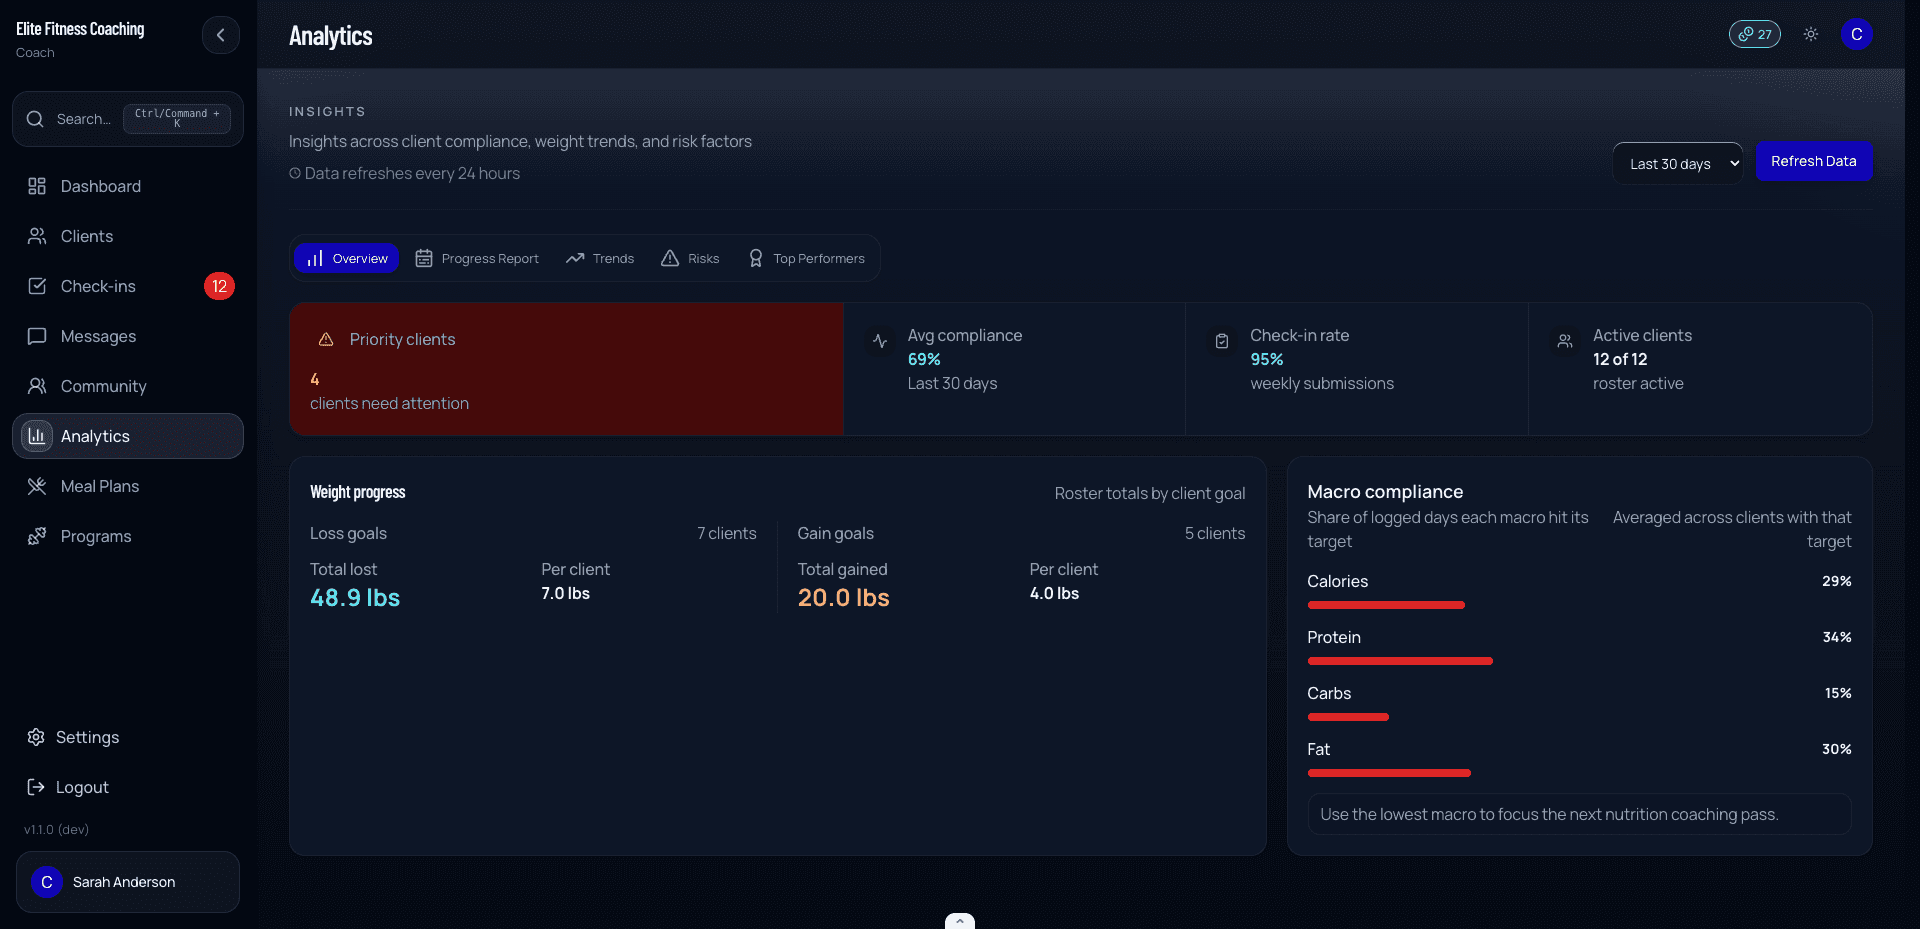Click the Community icon in sidebar

coord(37,386)
